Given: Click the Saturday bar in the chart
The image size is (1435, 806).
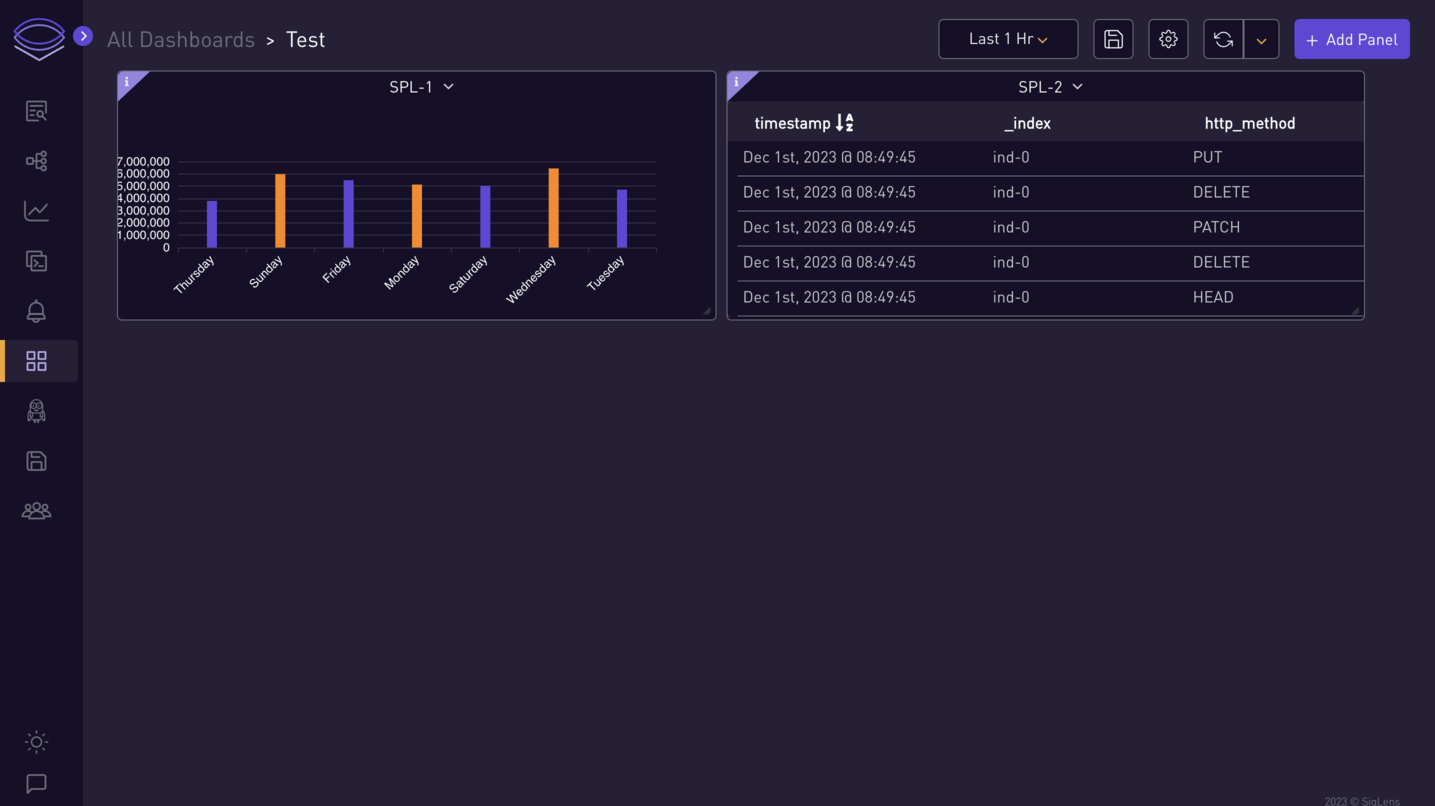Looking at the screenshot, I should (x=485, y=217).
